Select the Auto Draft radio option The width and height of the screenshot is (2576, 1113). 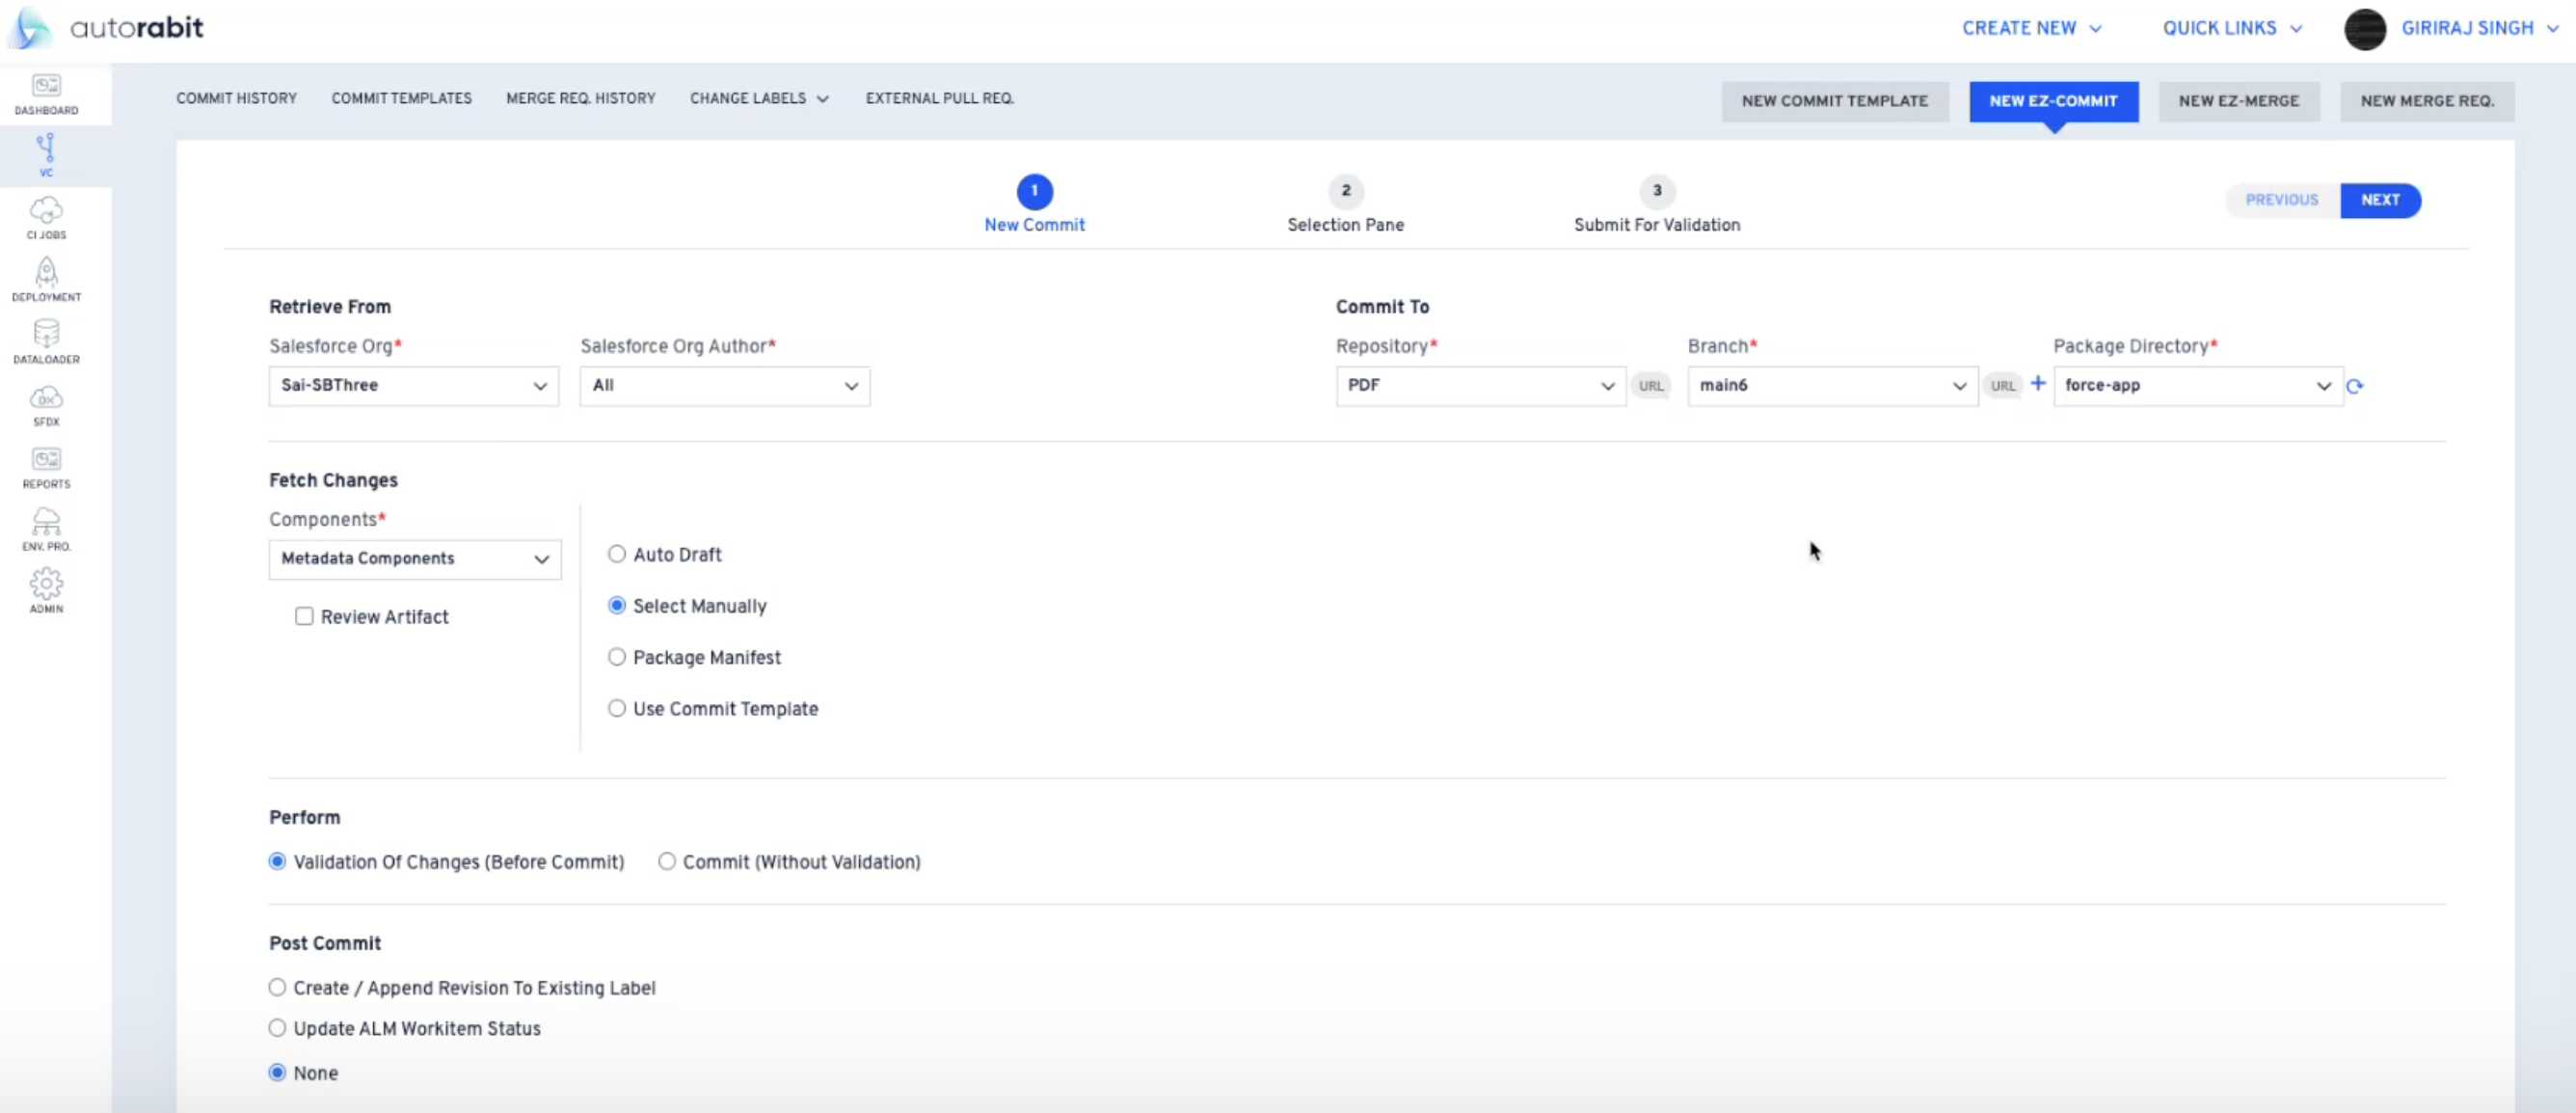617,554
